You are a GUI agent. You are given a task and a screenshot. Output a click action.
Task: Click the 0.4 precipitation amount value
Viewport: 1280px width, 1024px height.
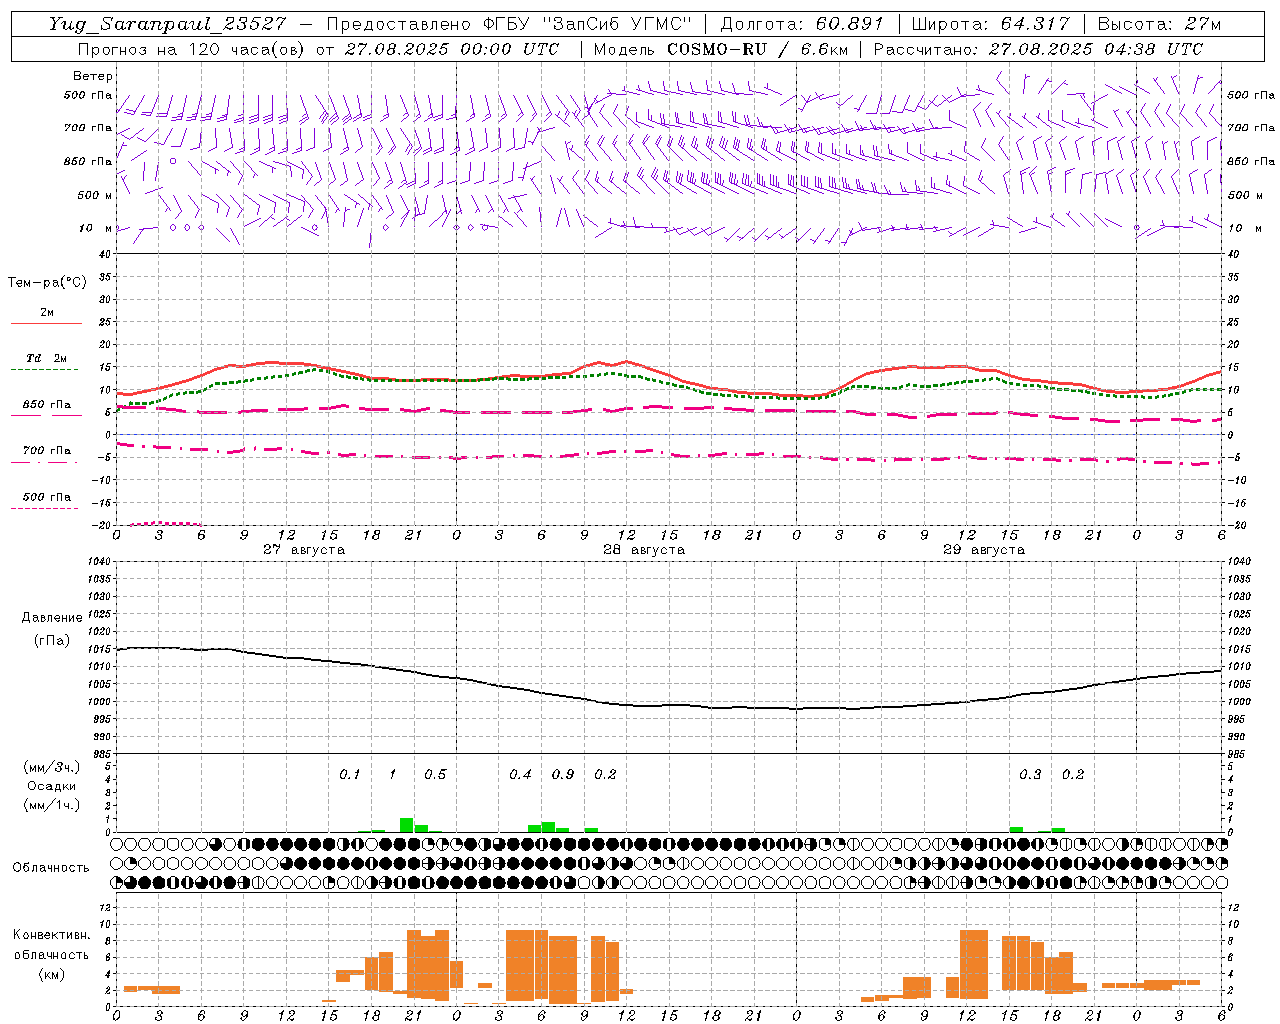[520, 775]
